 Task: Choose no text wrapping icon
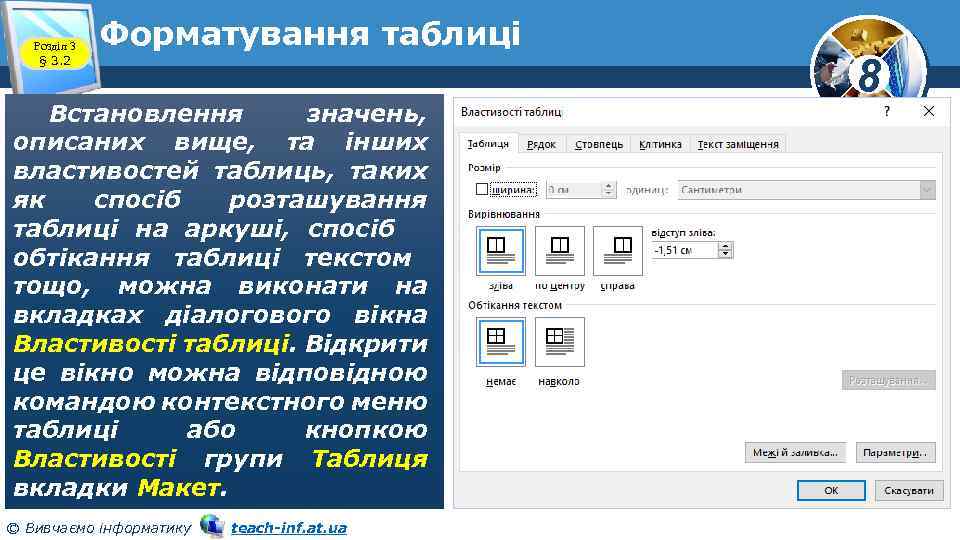point(500,342)
